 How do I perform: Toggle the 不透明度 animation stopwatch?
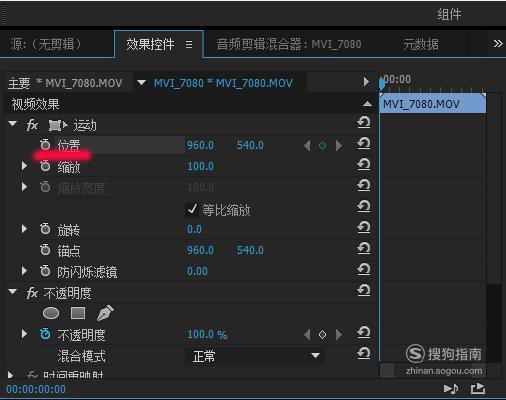45,334
